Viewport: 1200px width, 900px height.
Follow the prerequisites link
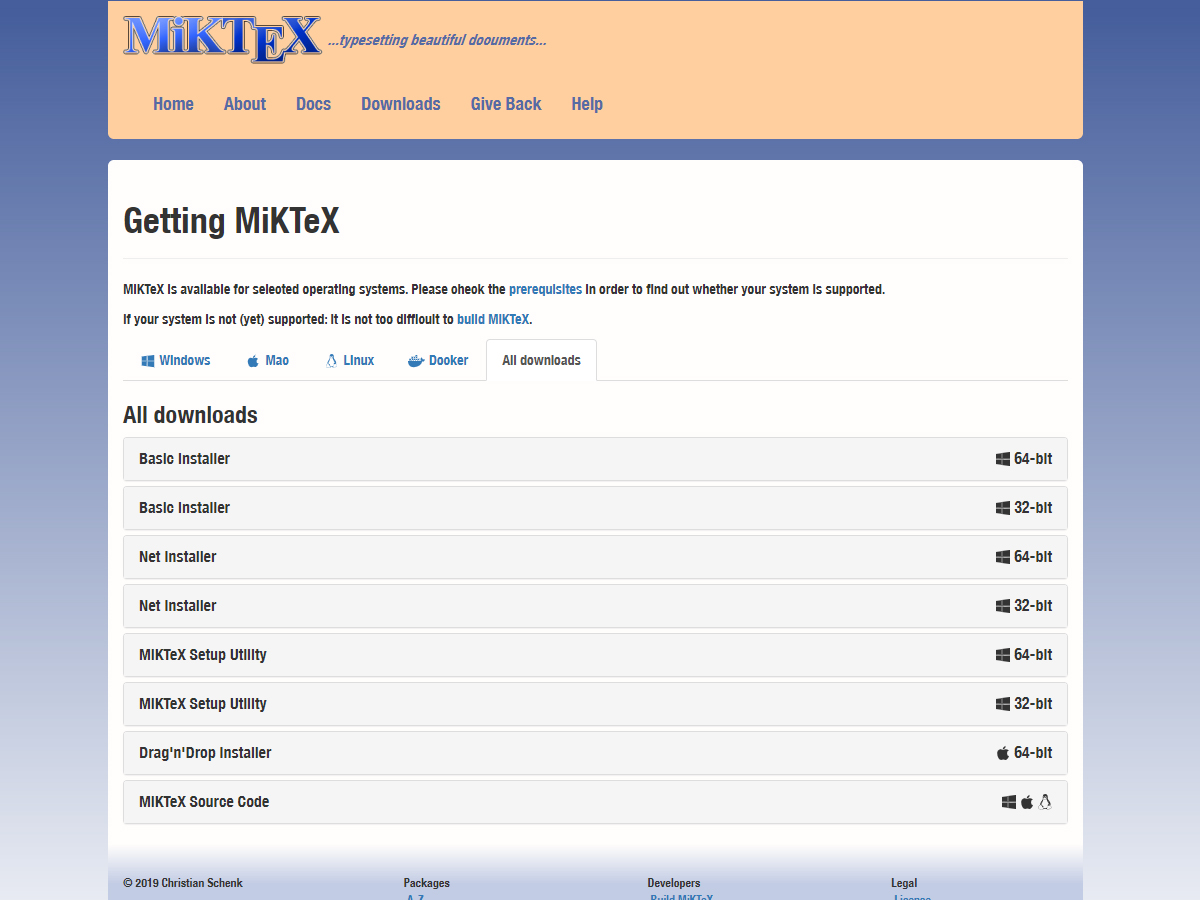545,289
